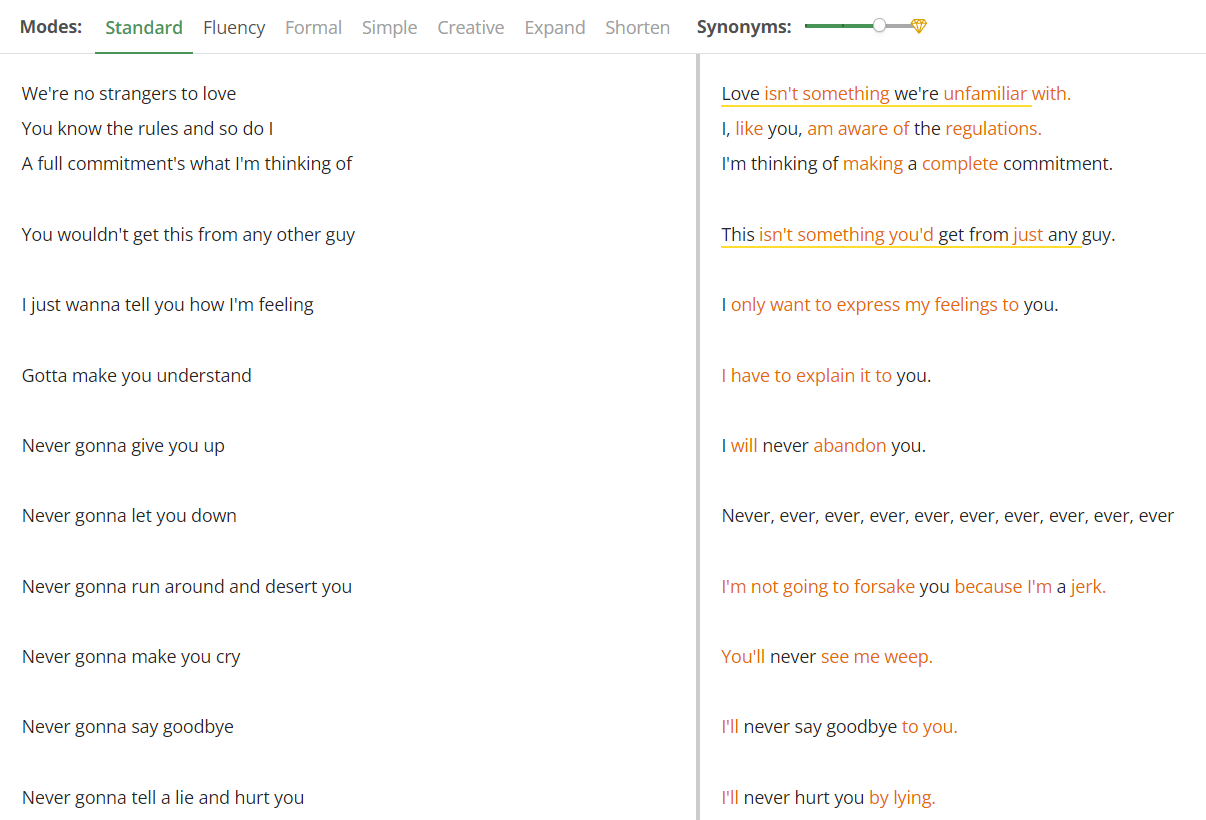Click the output phrase 'by lying.'

tap(902, 797)
